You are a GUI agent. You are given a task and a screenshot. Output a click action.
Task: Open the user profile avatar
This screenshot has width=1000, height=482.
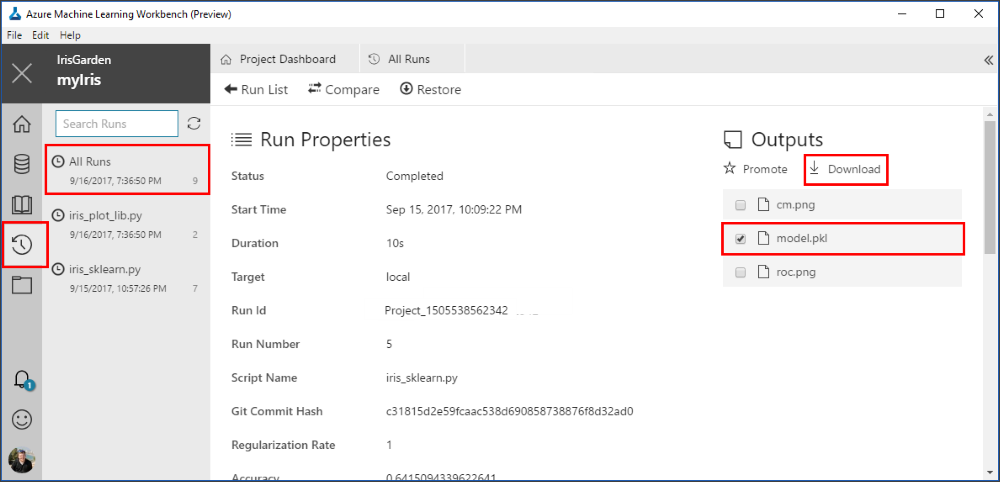tap(22, 460)
